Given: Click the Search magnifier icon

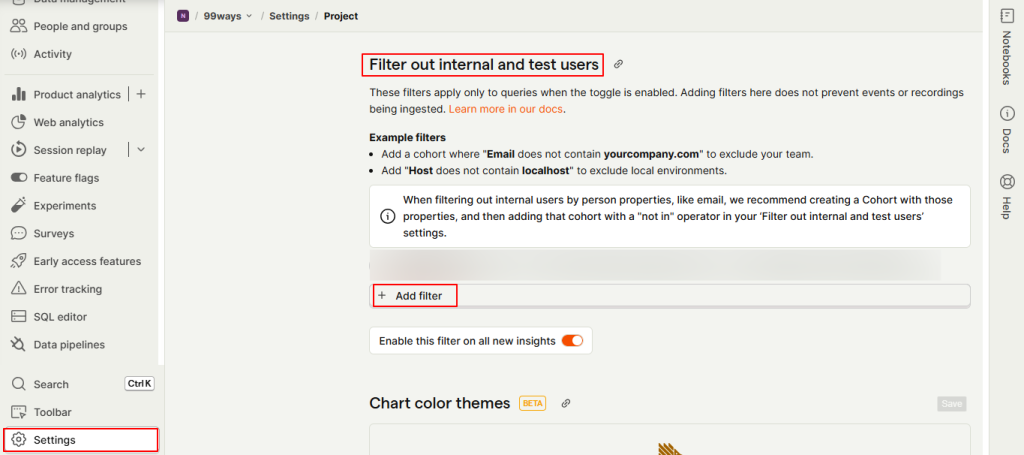Looking at the screenshot, I should 19,384.
